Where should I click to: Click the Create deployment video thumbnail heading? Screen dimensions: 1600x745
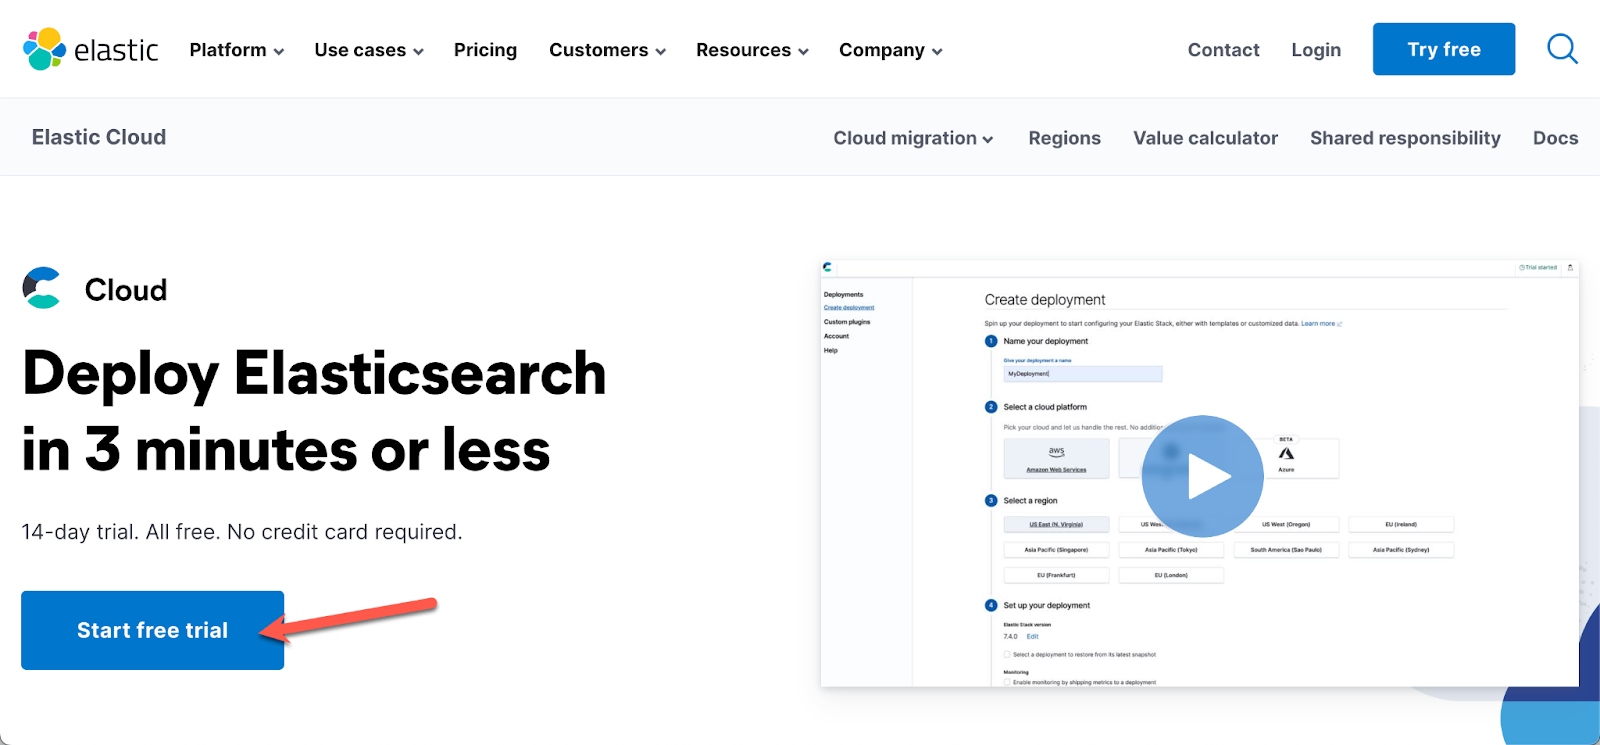pyautogui.click(x=1045, y=300)
